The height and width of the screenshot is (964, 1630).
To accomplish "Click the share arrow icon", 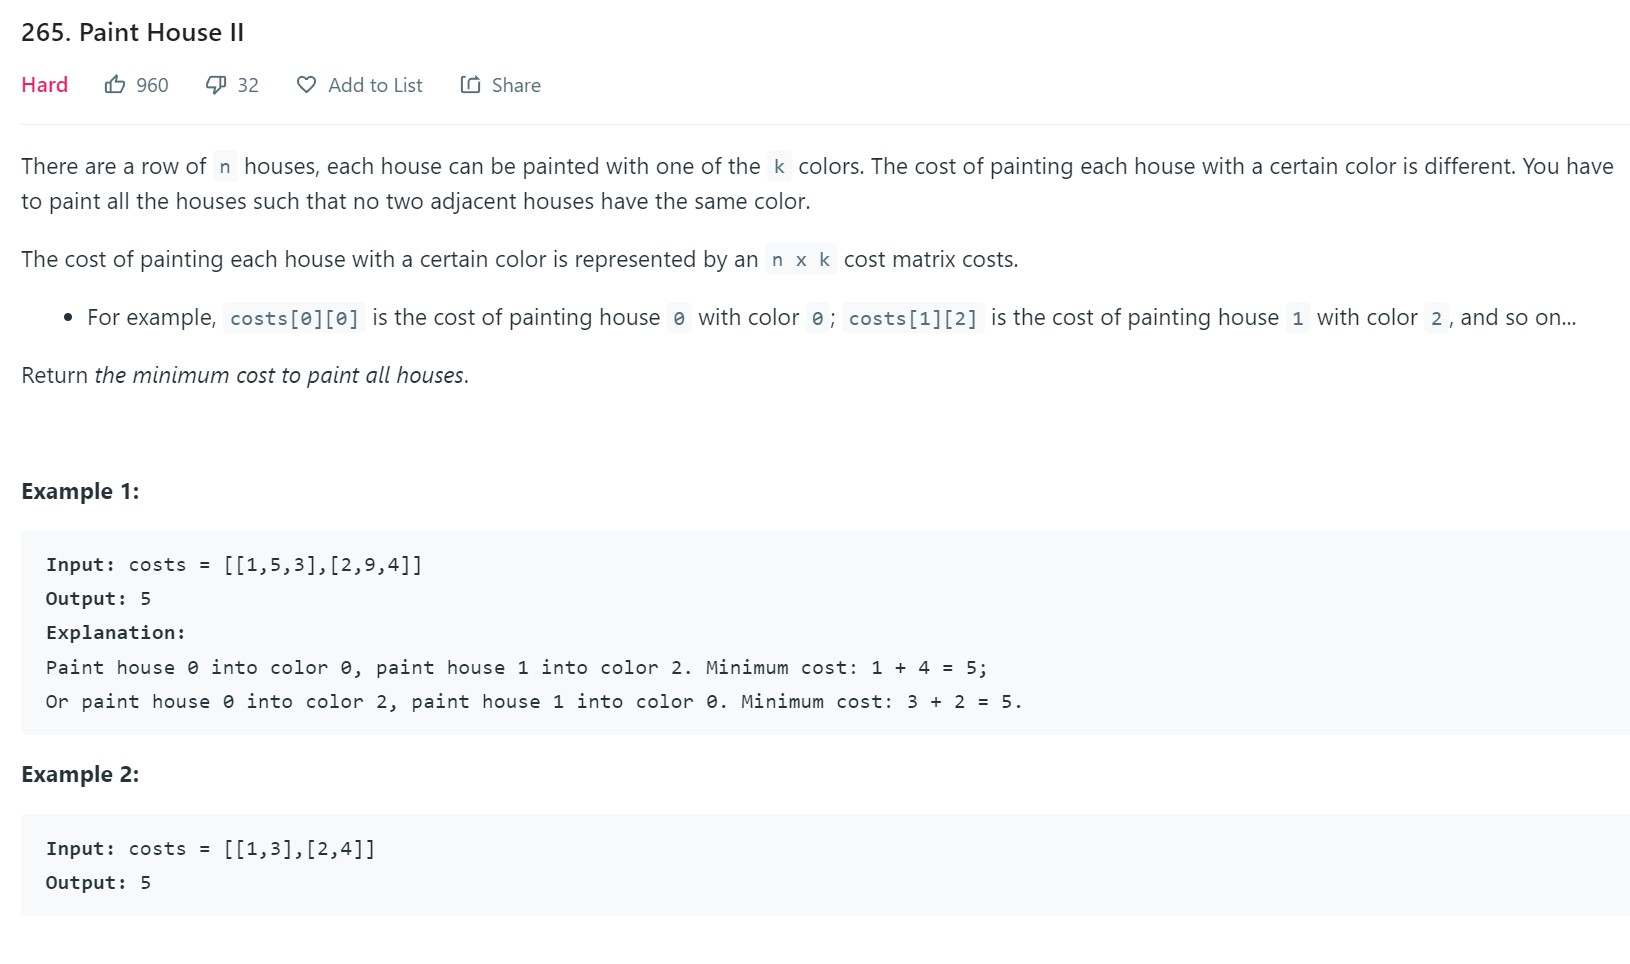I will click(x=470, y=85).
